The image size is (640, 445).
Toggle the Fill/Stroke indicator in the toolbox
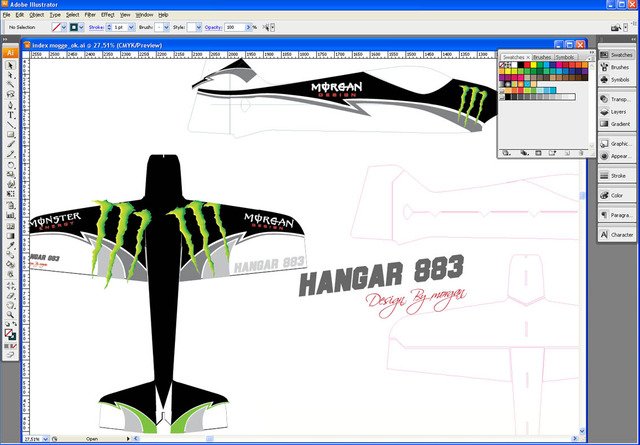pos(10,334)
